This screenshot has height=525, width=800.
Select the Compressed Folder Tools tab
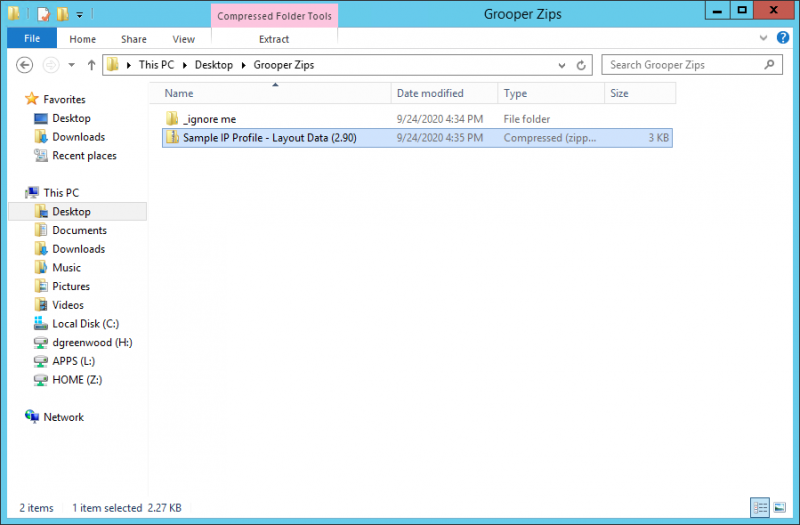[274, 16]
